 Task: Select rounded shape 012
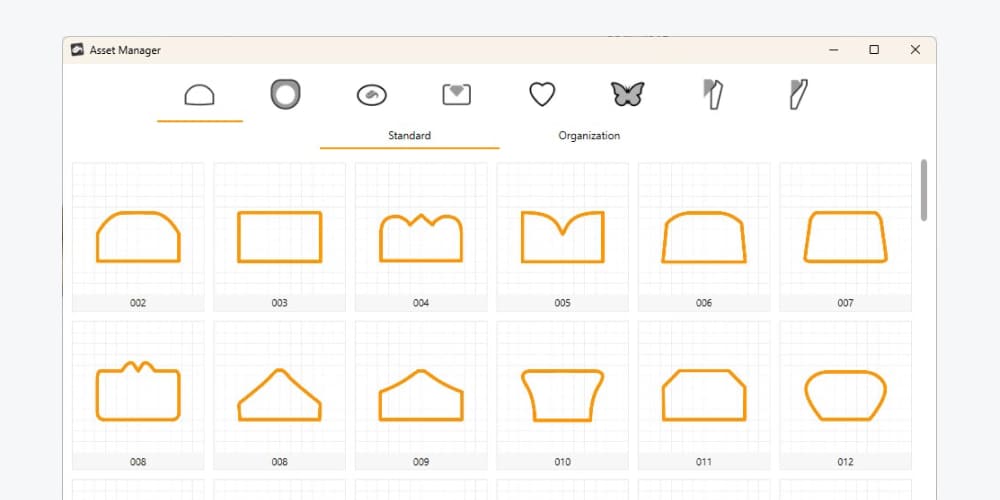coord(845,395)
